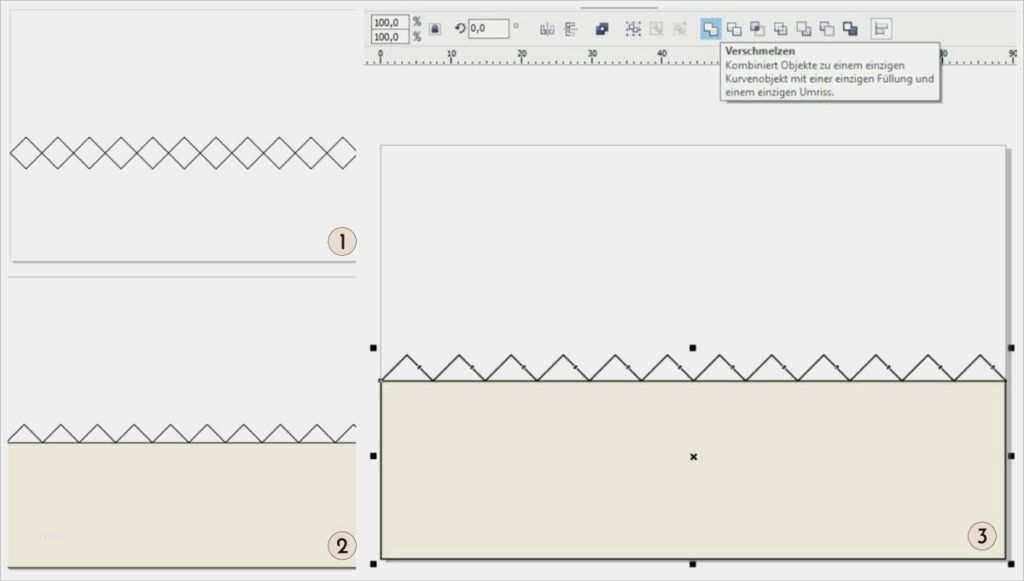Click the rotation angle field showing 0,0
The height and width of the screenshot is (581, 1024).
(x=489, y=29)
